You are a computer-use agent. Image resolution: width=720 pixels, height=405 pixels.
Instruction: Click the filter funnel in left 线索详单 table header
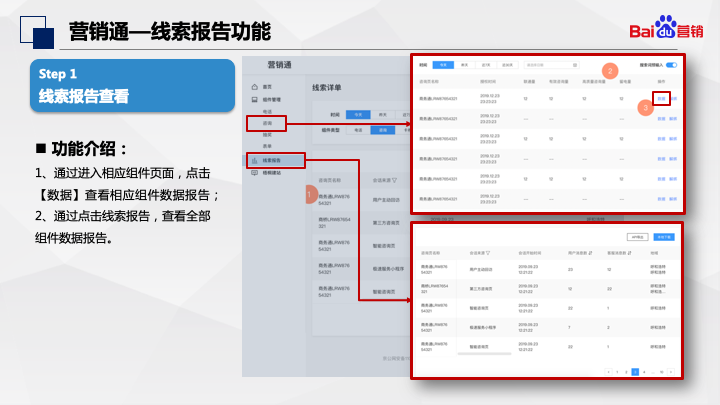tap(394, 180)
